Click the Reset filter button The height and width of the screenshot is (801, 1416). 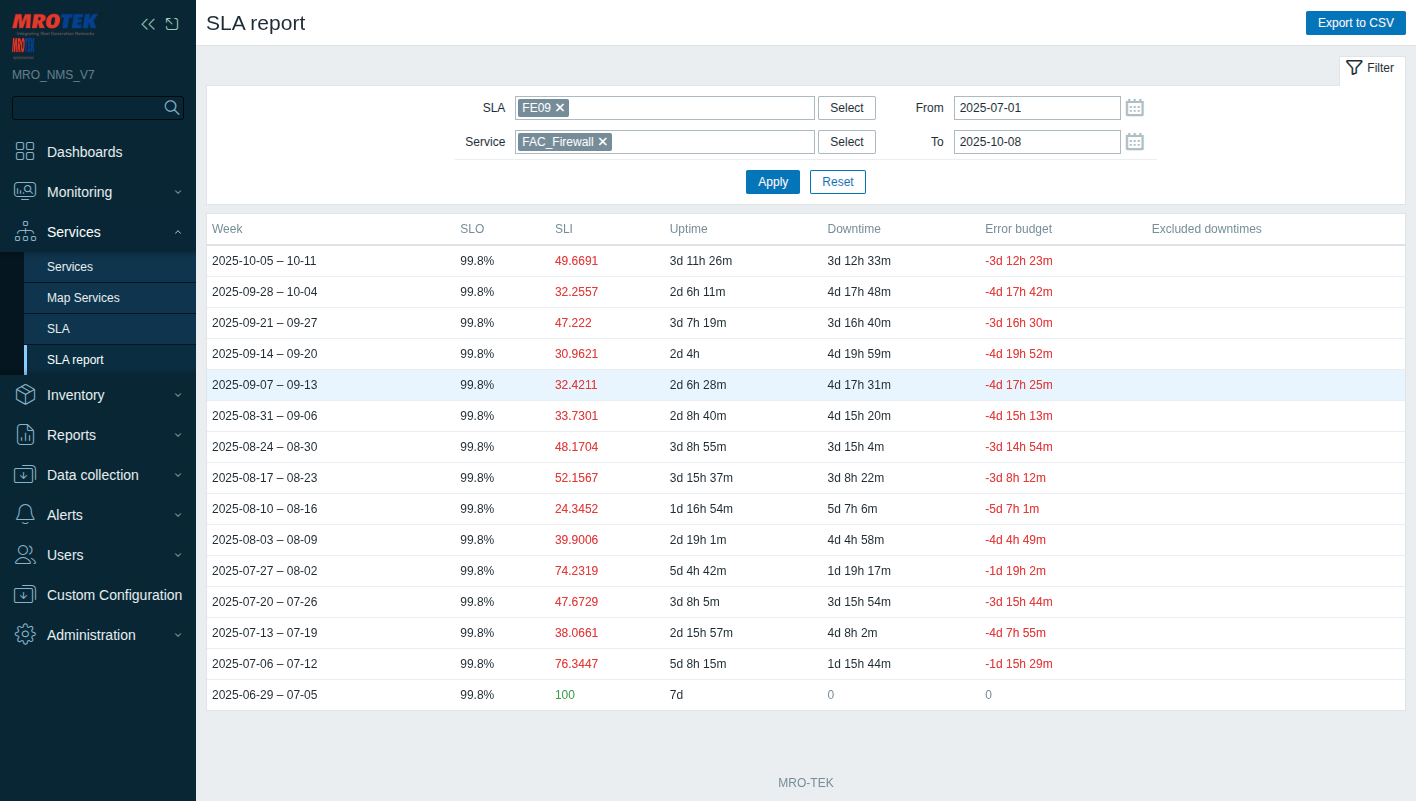click(x=838, y=182)
